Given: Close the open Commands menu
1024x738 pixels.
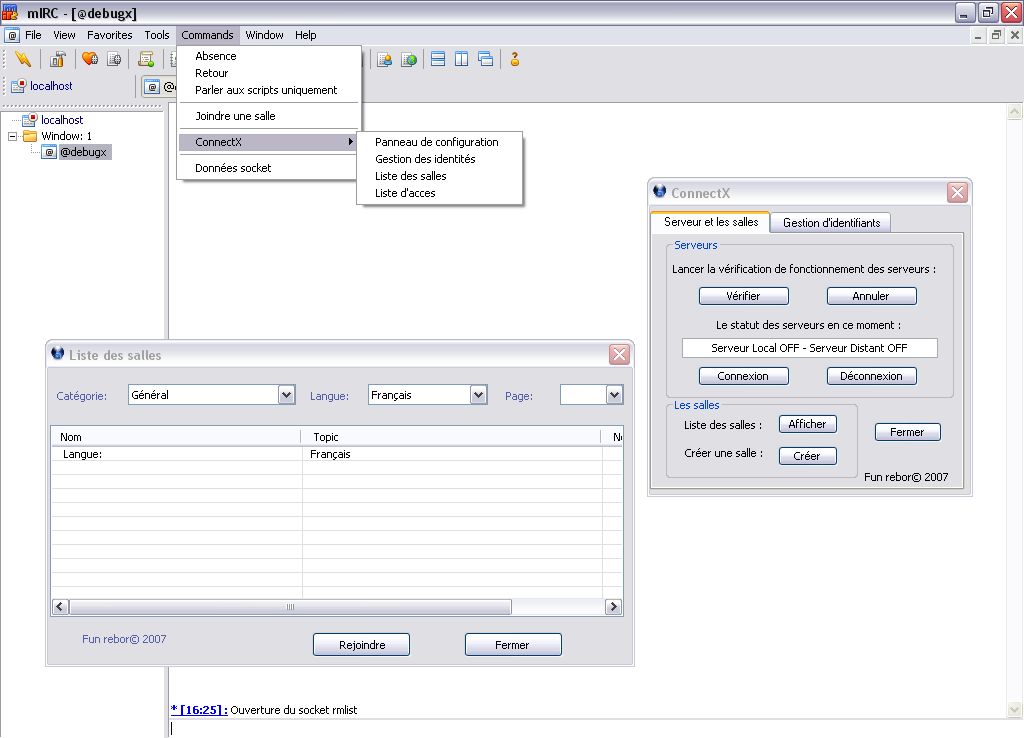Looking at the screenshot, I should [x=208, y=35].
